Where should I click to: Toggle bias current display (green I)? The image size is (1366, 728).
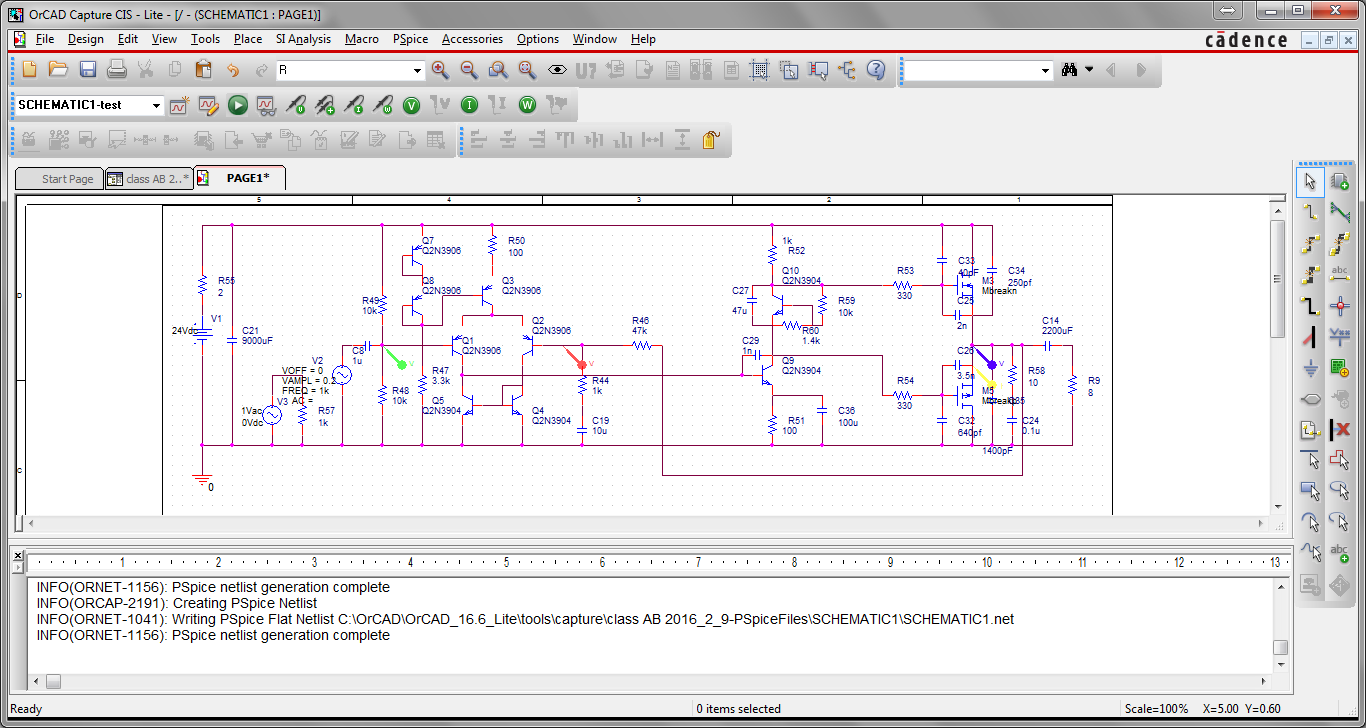(469, 105)
